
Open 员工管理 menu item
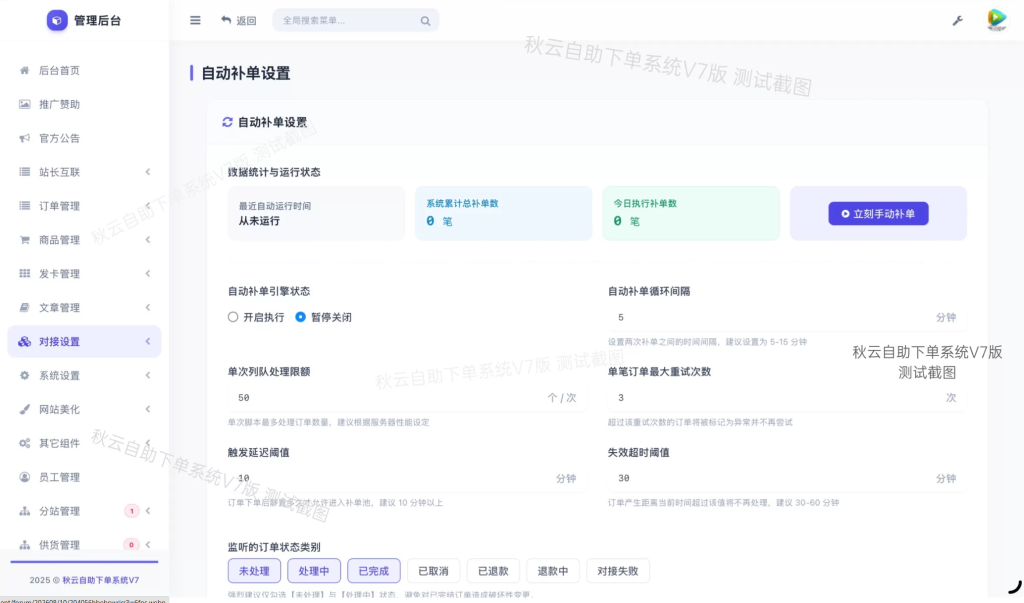[x=84, y=477]
